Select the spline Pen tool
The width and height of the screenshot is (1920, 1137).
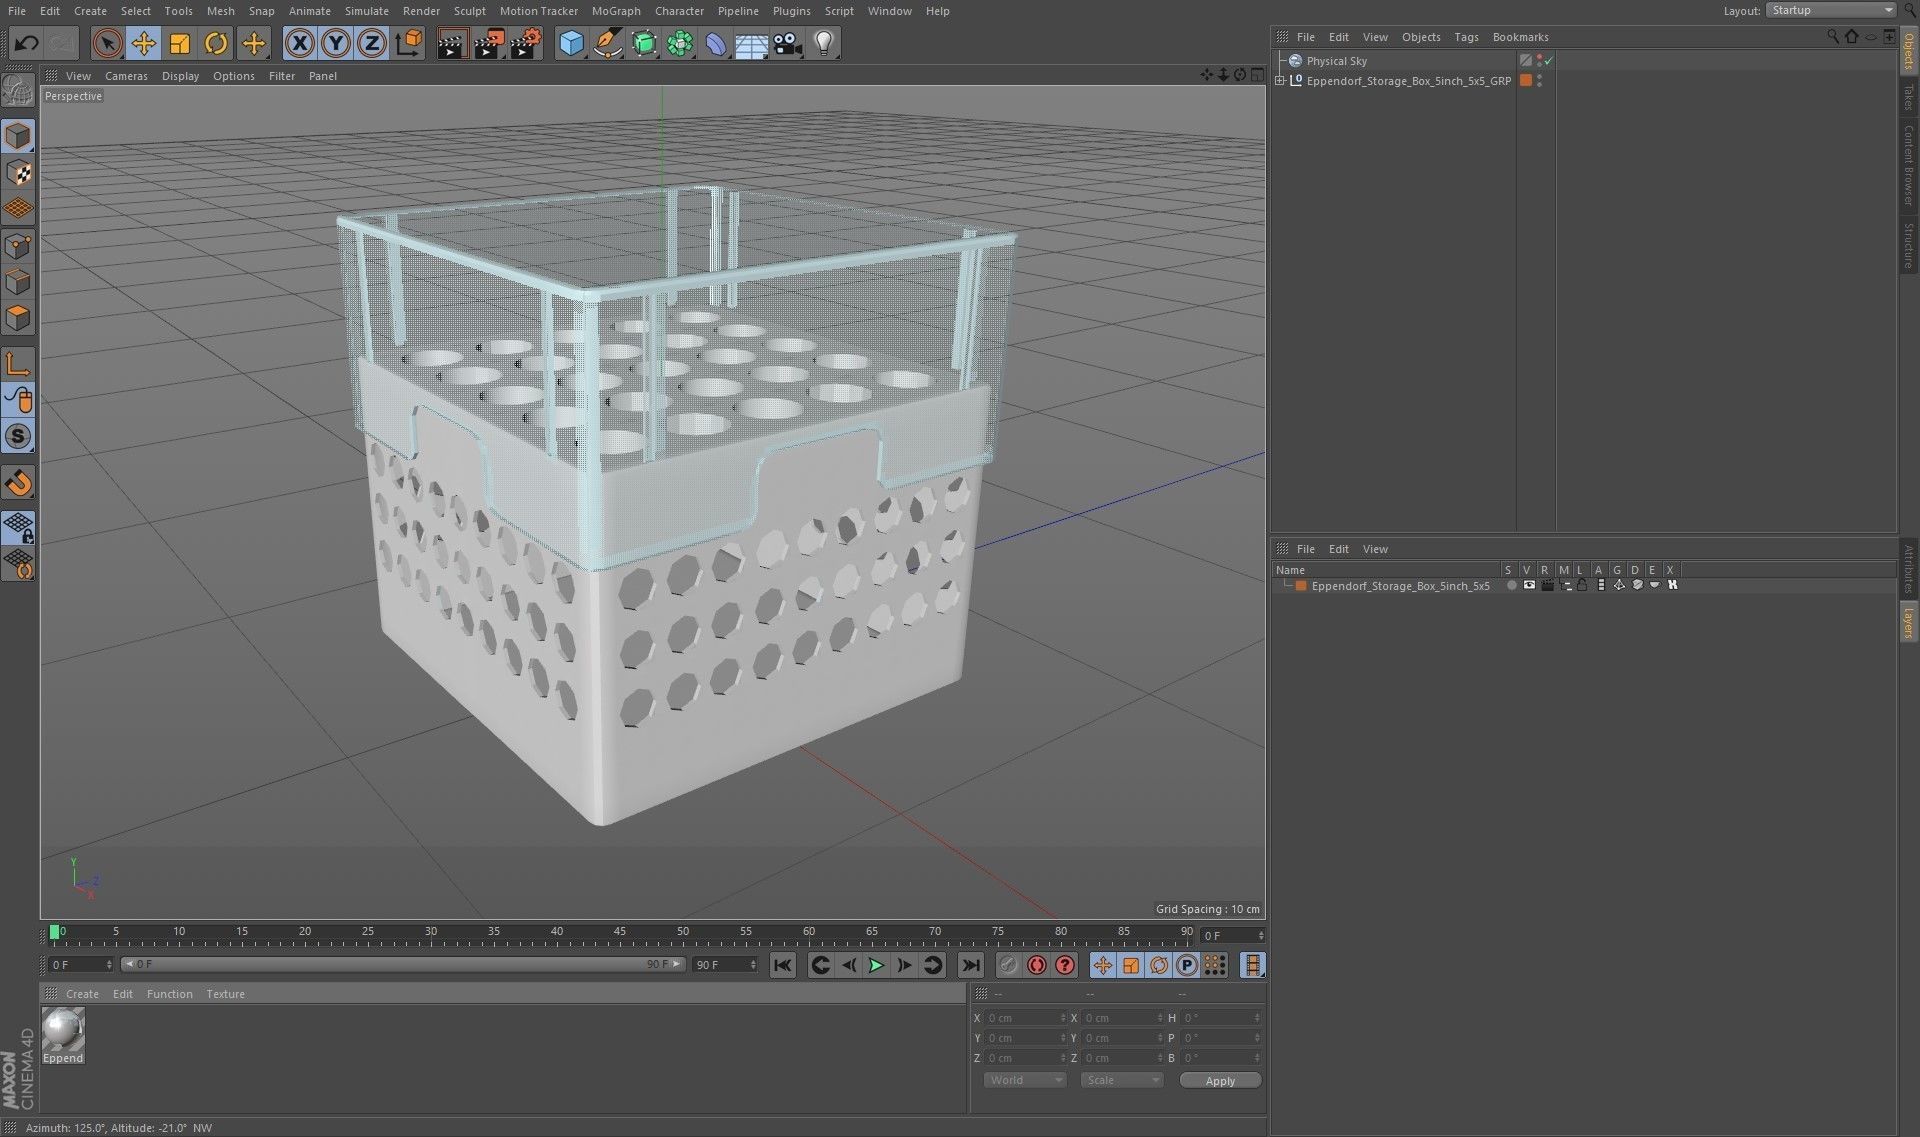coord(607,43)
